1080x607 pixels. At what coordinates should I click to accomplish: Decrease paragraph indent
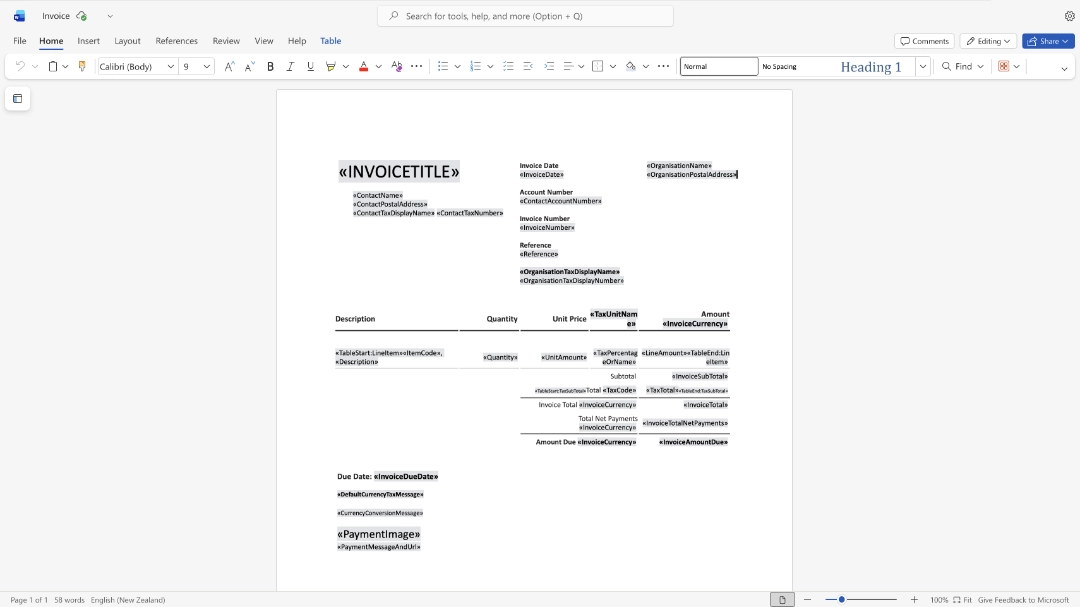528,66
